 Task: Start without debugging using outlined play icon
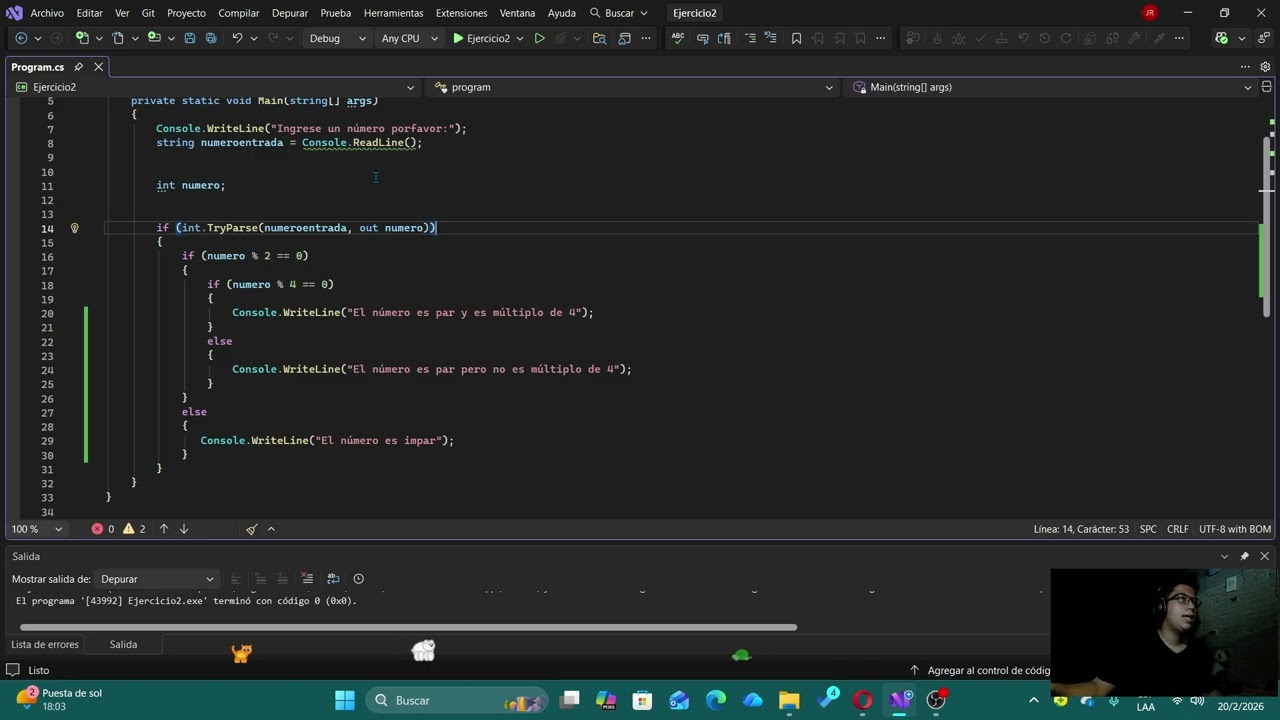[539, 38]
